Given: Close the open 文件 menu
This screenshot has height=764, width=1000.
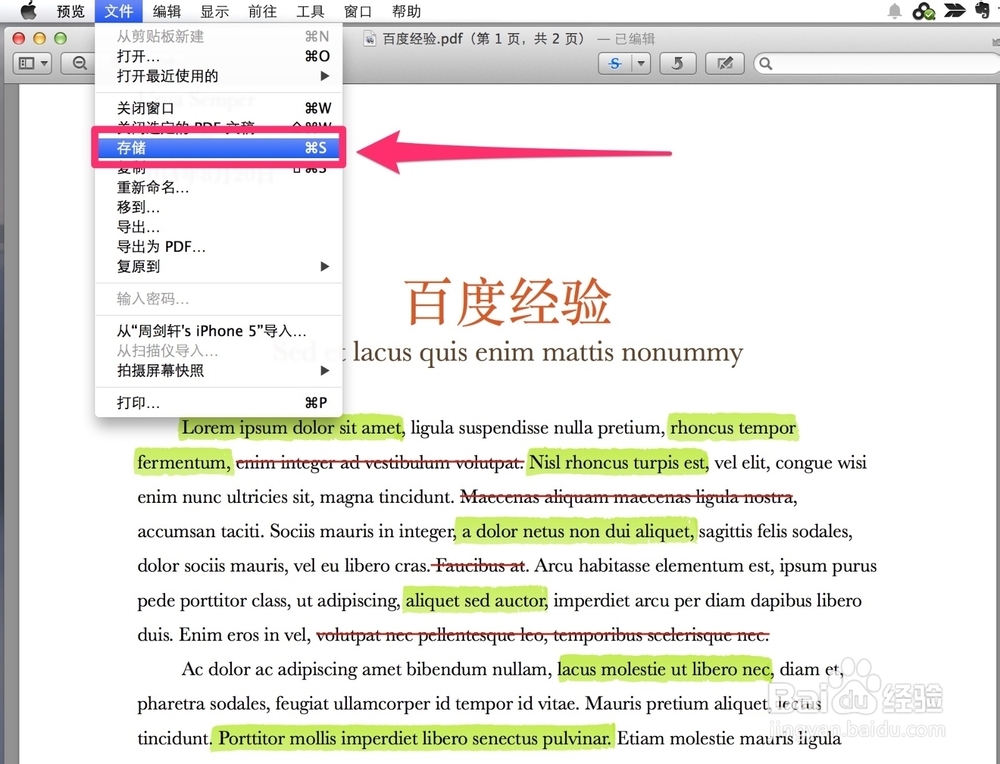Looking at the screenshot, I should pyautogui.click(x=119, y=11).
